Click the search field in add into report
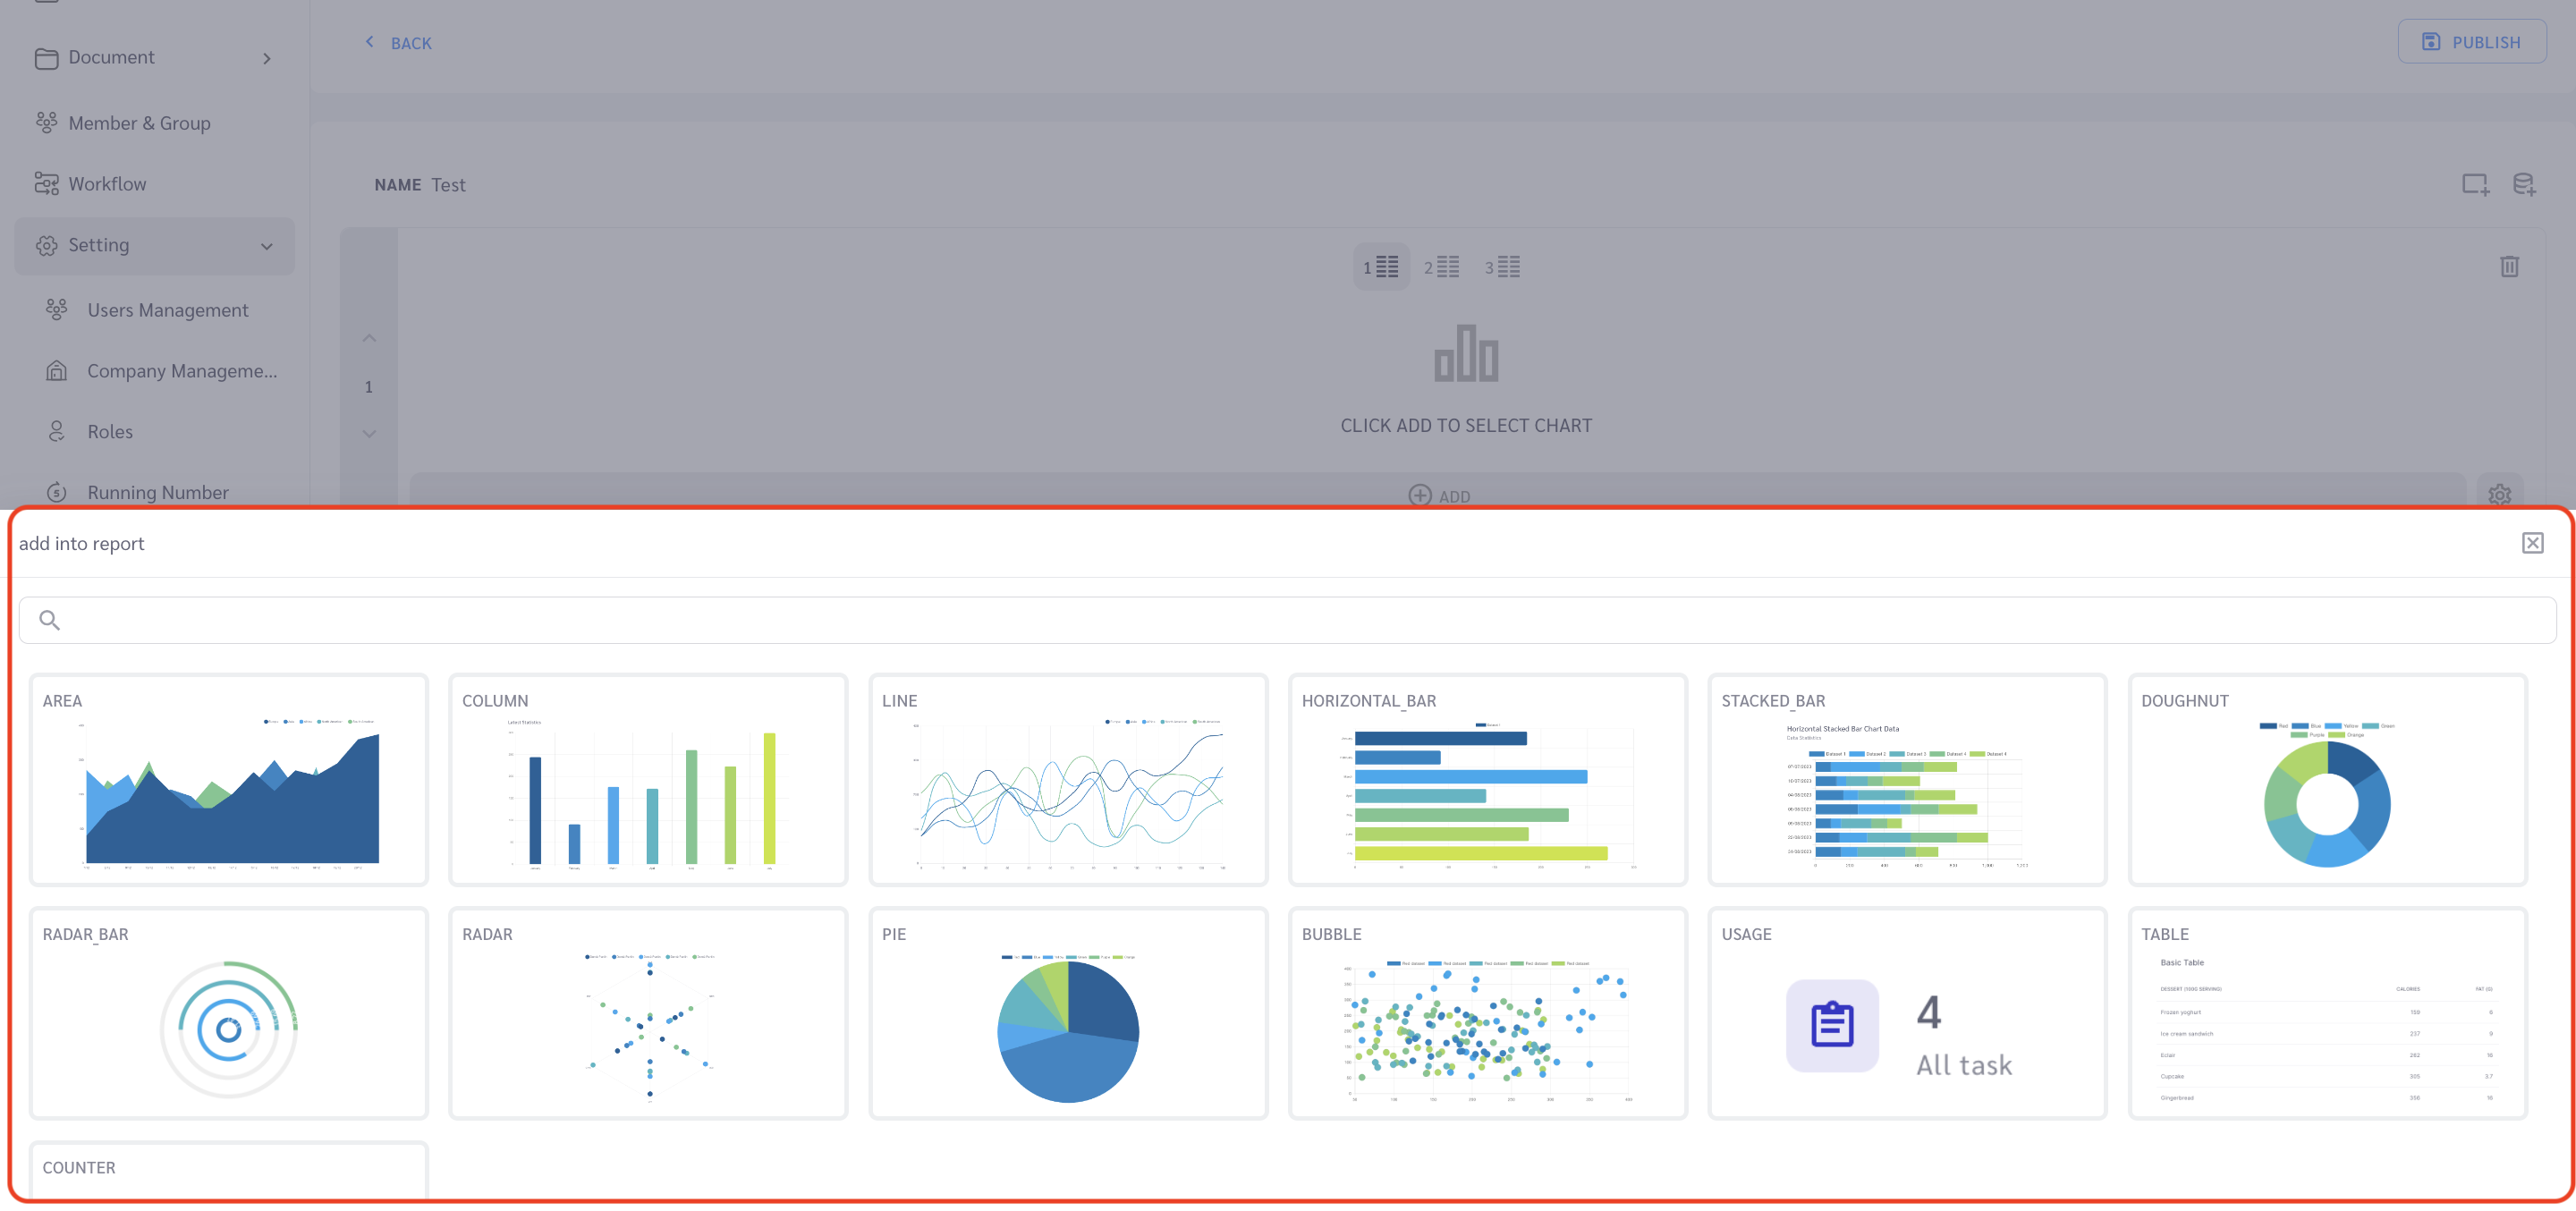The height and width of the screenshot is (1211, 2576). coord(1287,620)
